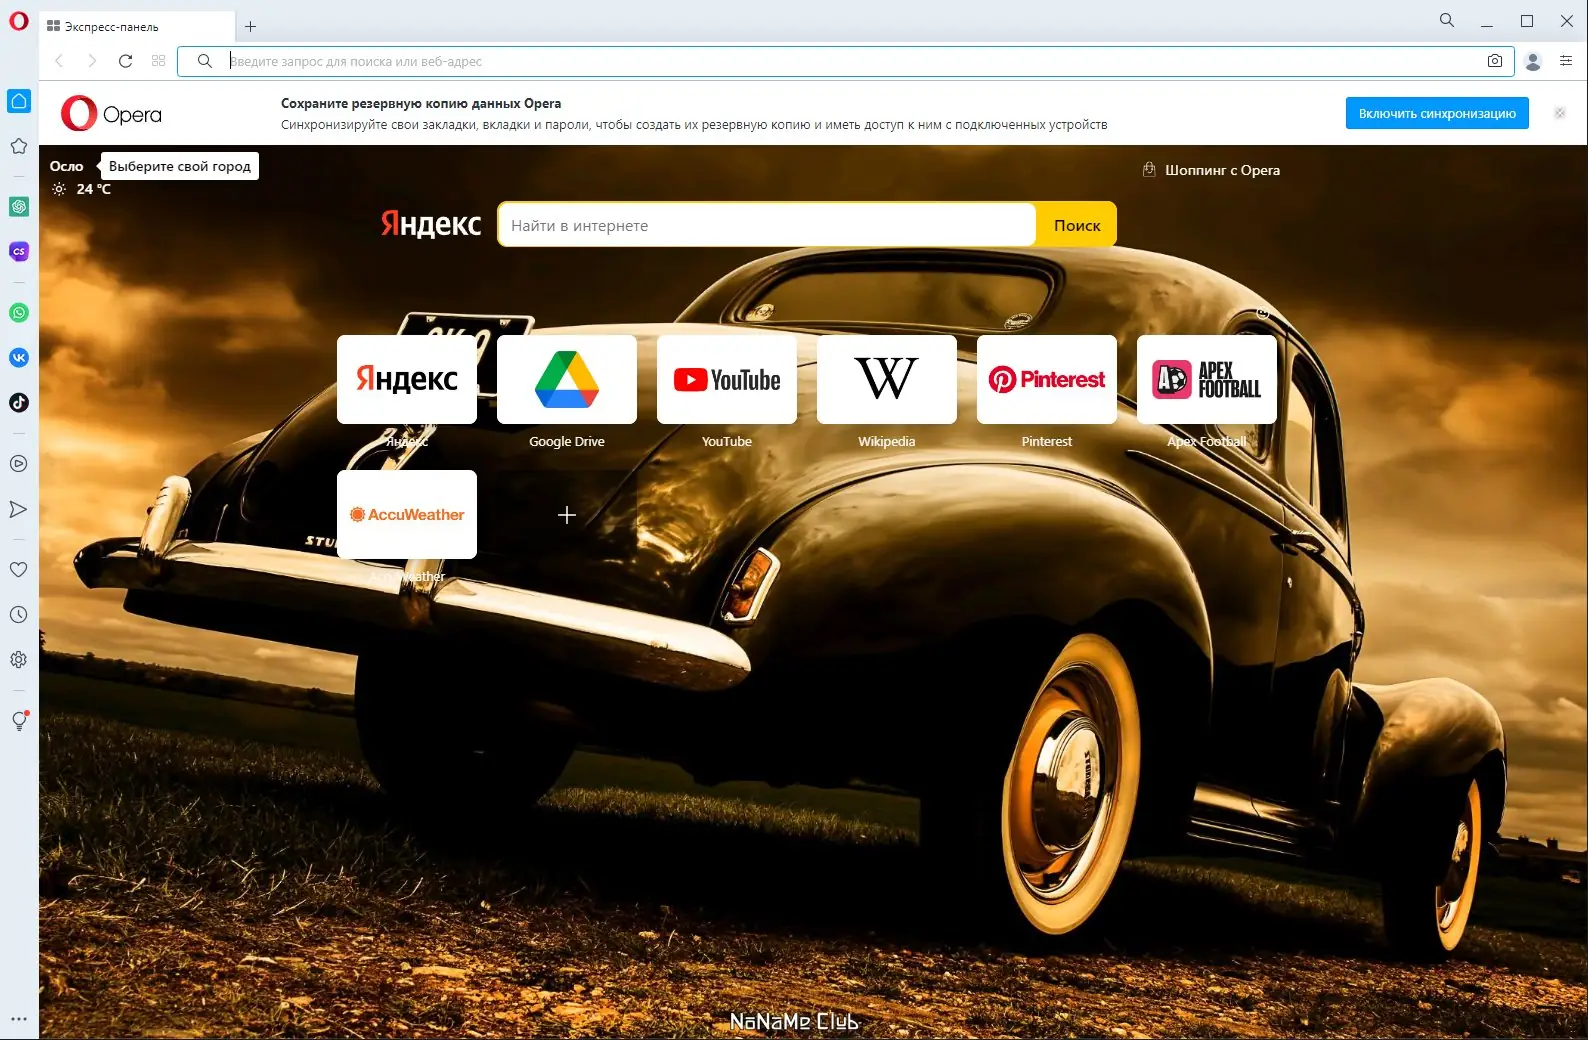
Task: Reload the current page
Action: click(125, 61)
